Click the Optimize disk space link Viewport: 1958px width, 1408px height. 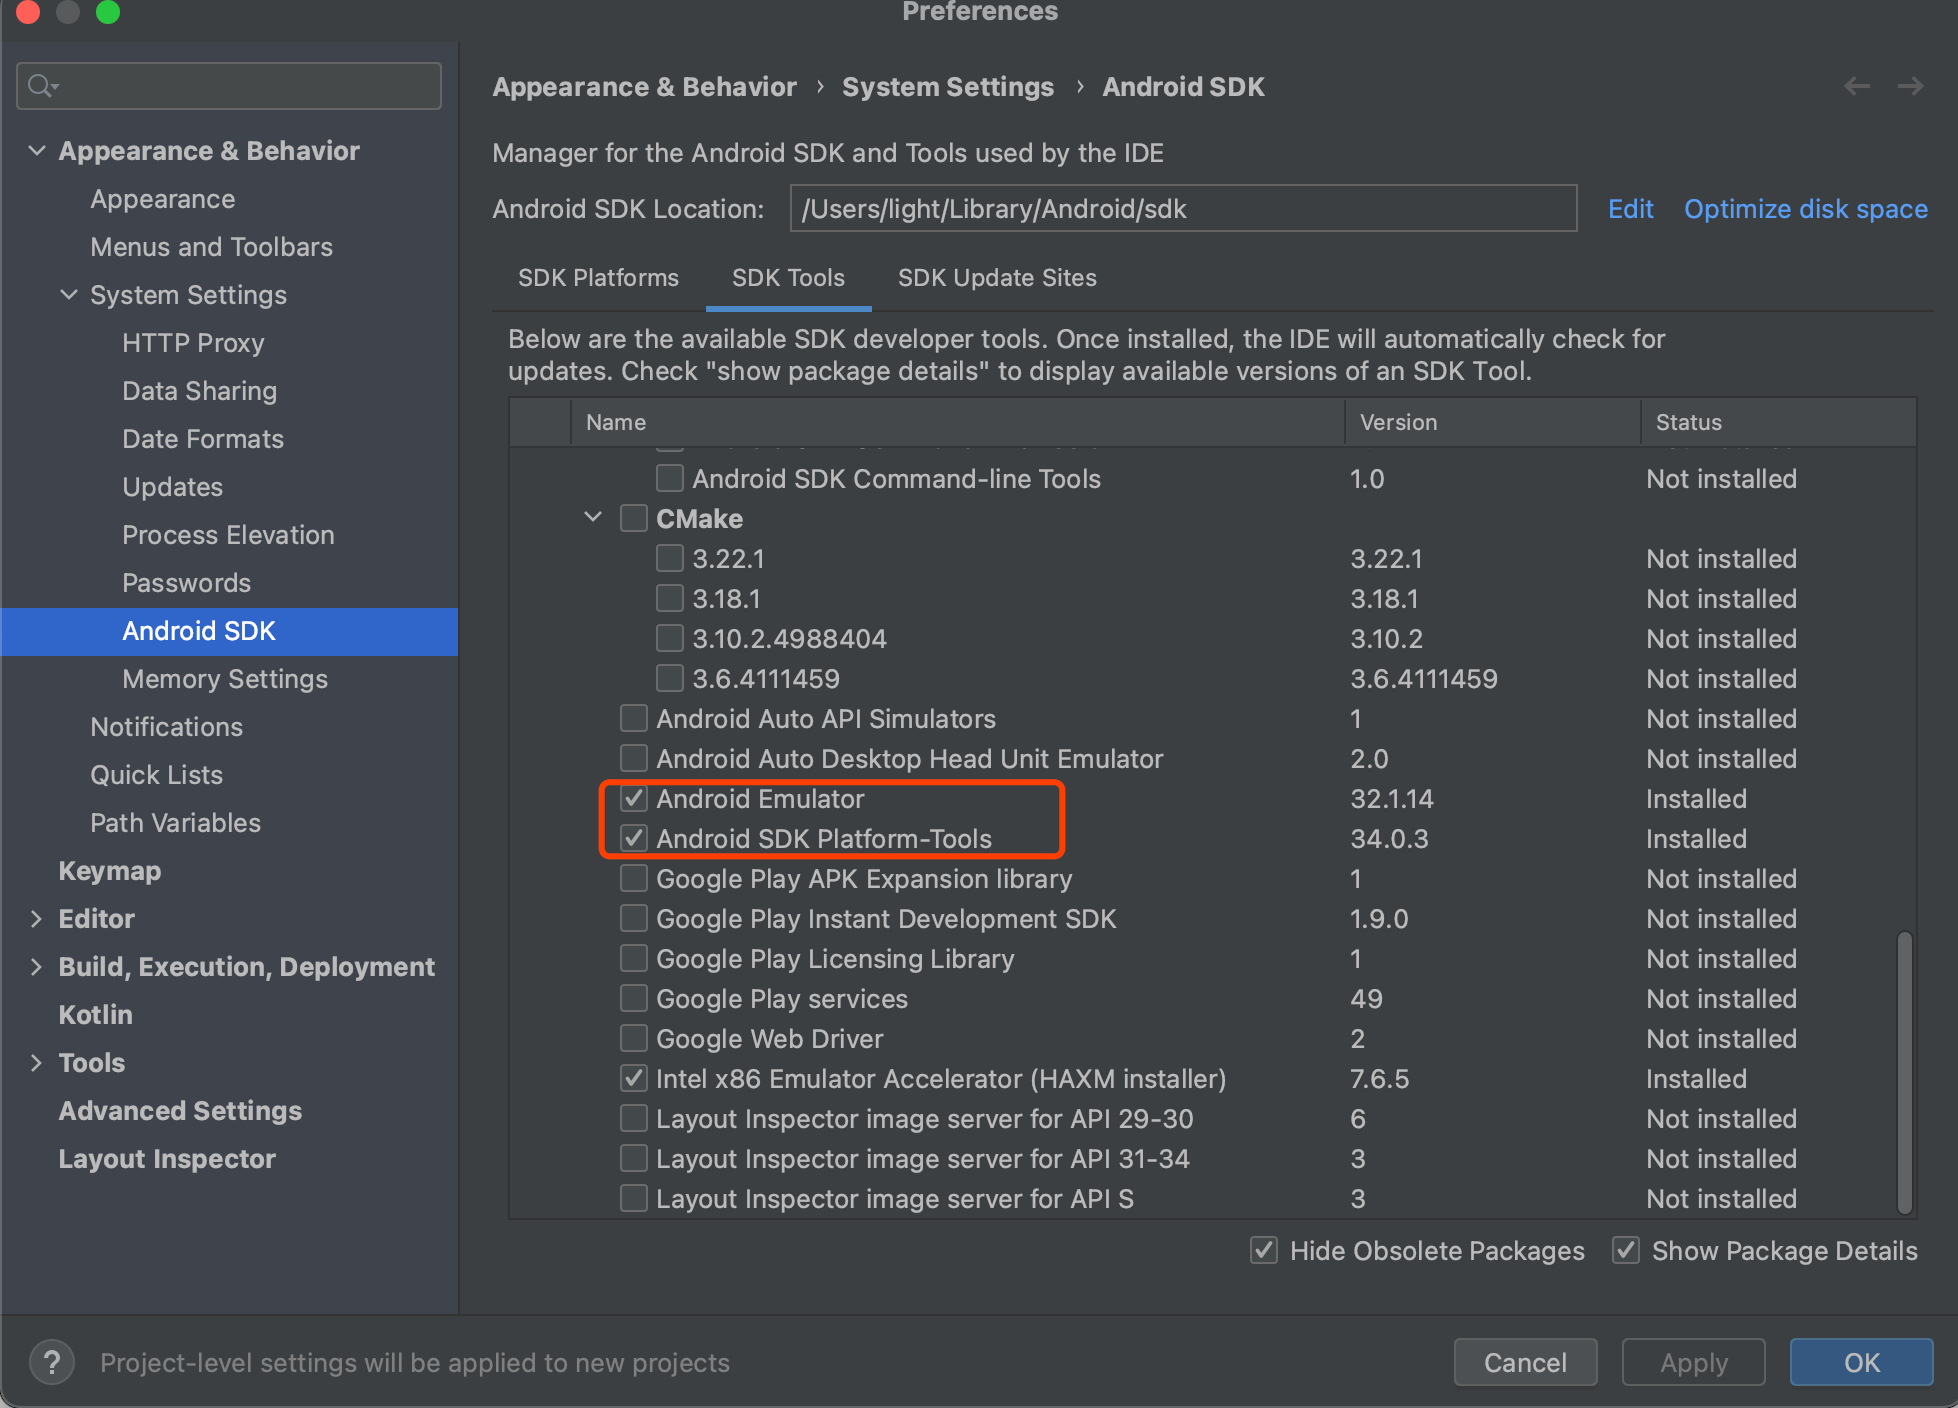coord(1805,209)
